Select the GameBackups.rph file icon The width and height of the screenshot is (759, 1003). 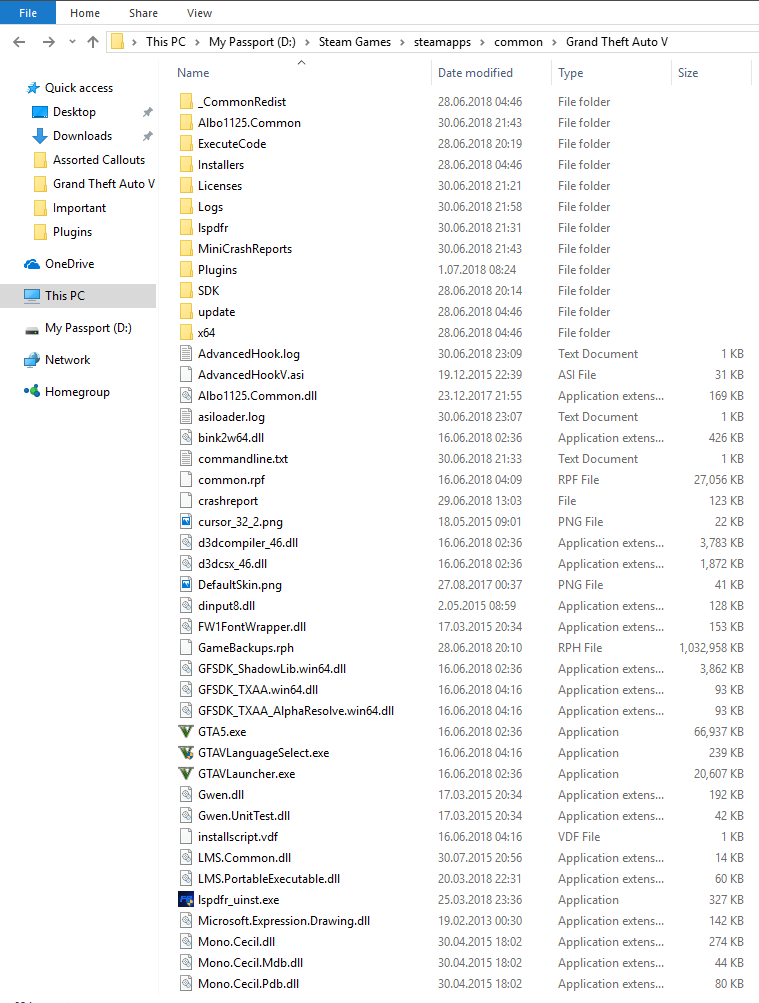(x=186, y=647)
